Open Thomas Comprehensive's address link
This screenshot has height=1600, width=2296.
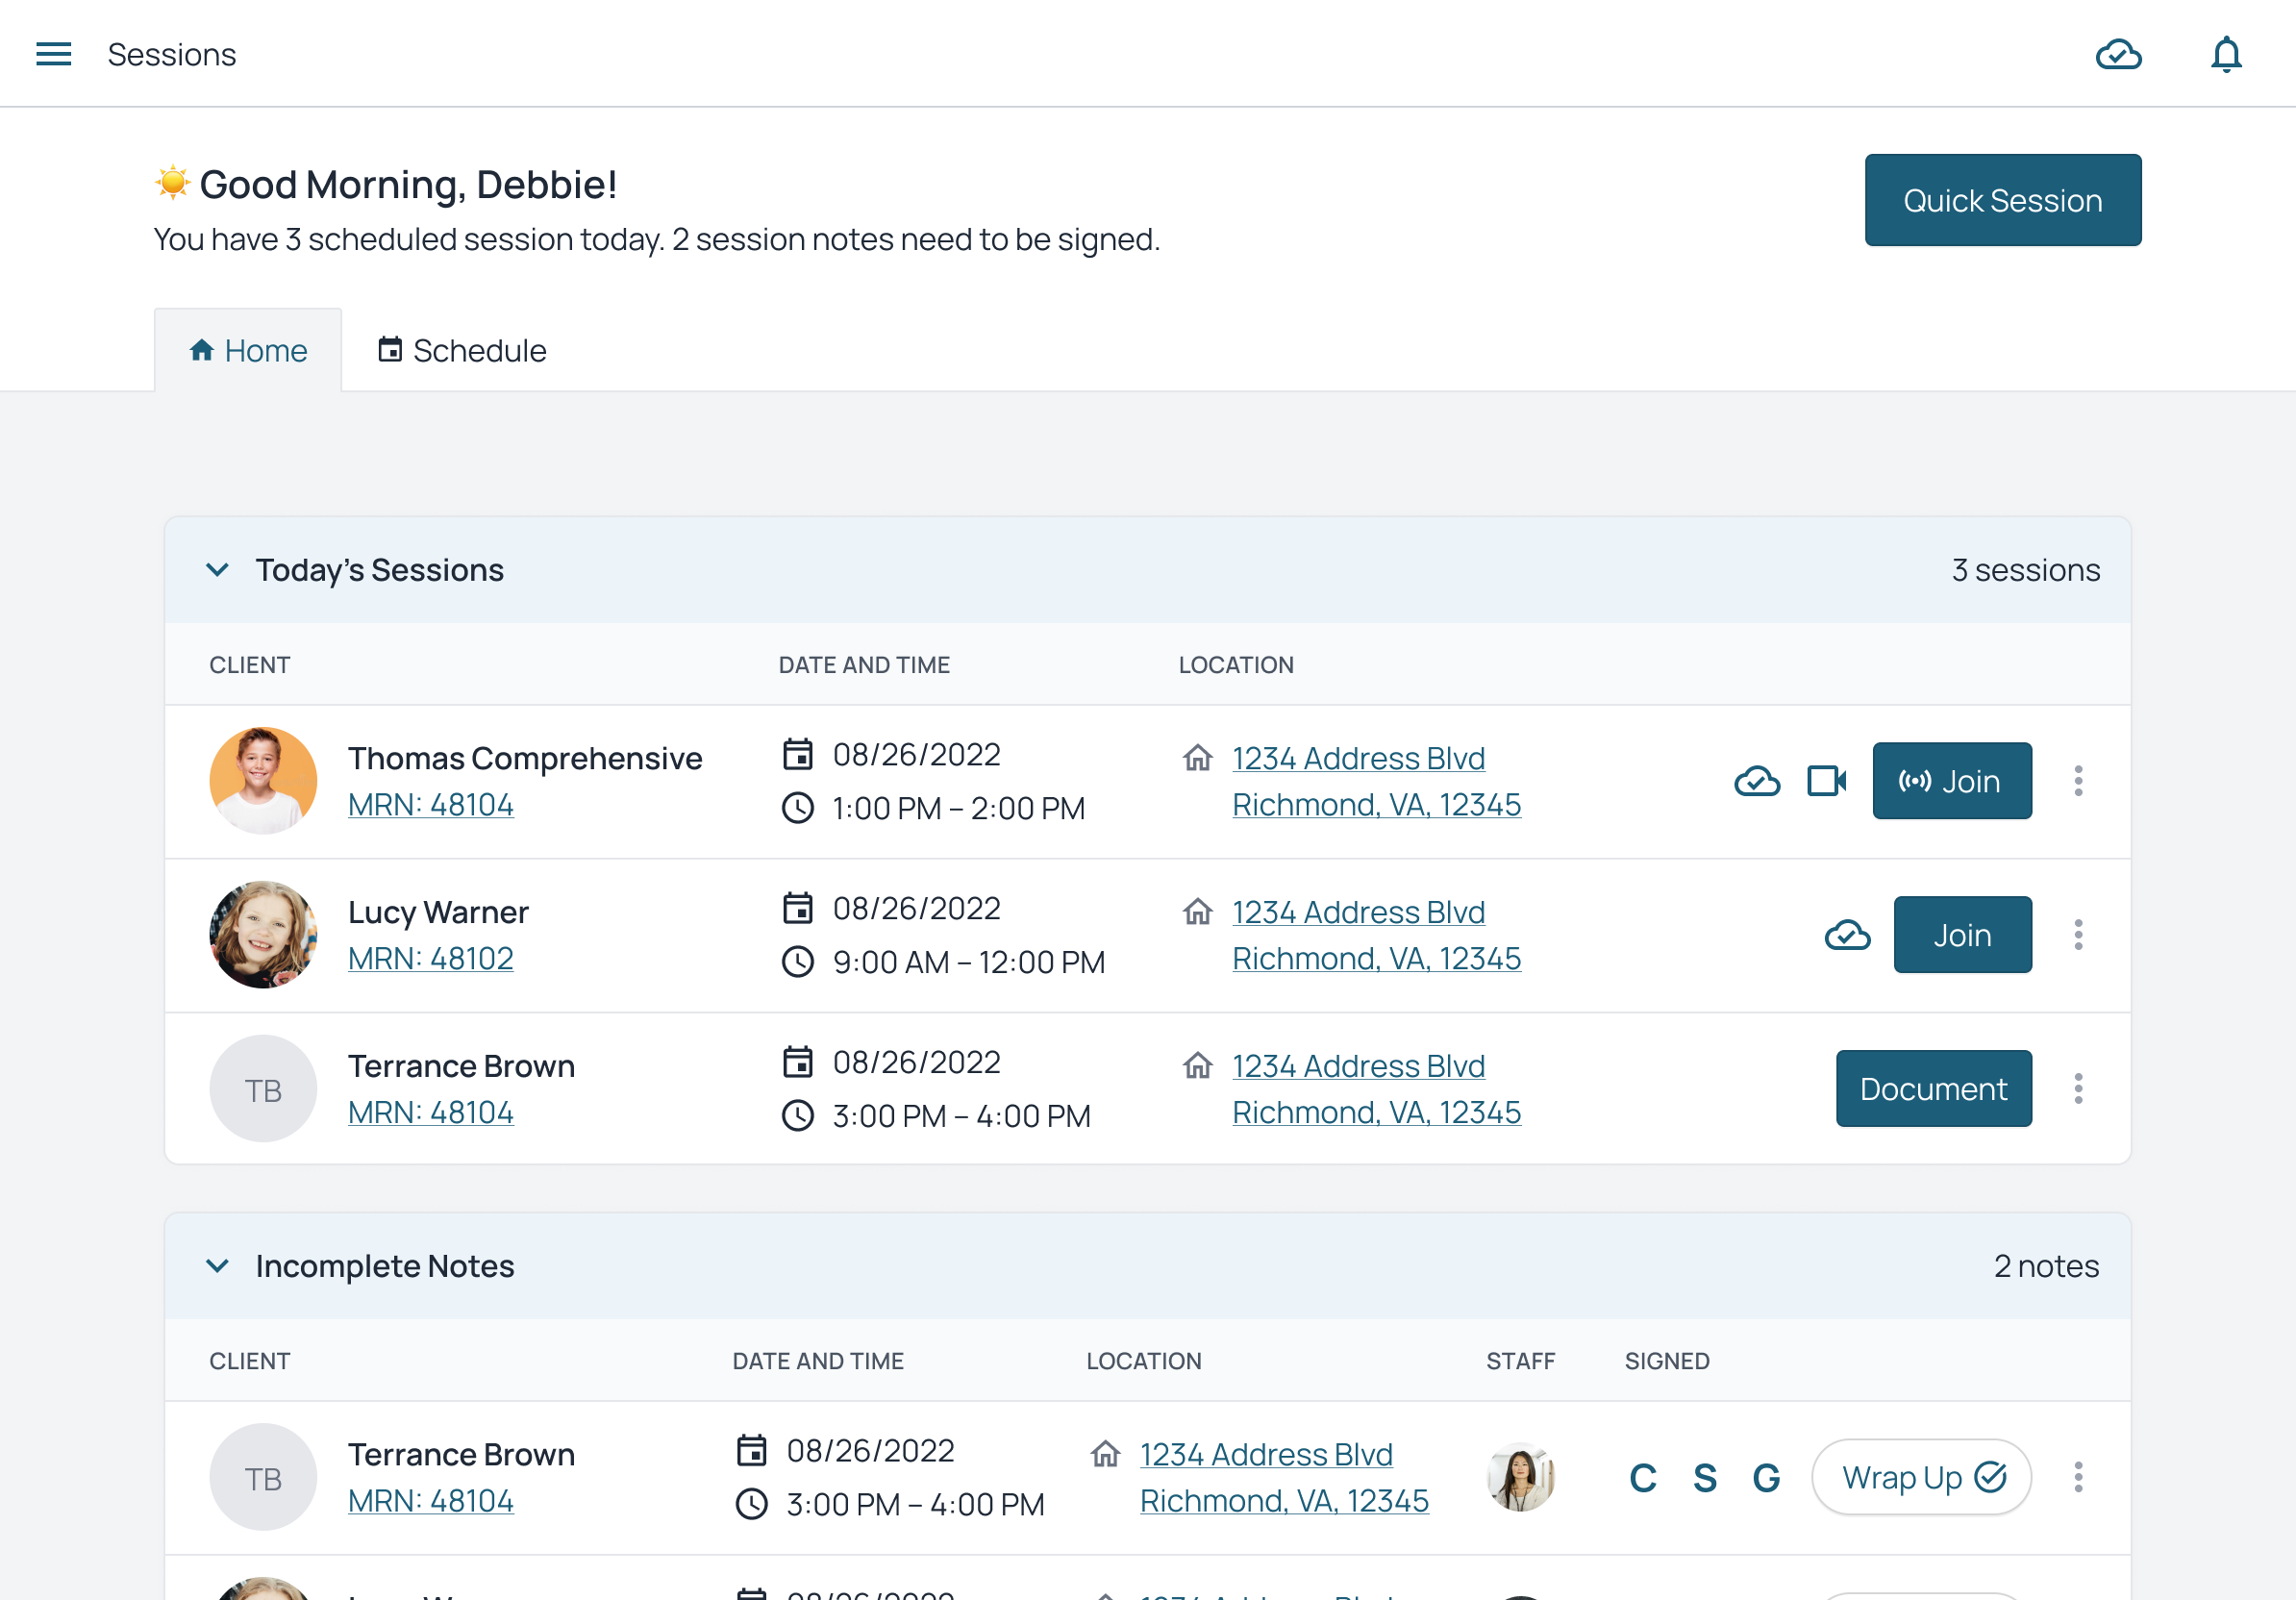[x=1376, y=782]
